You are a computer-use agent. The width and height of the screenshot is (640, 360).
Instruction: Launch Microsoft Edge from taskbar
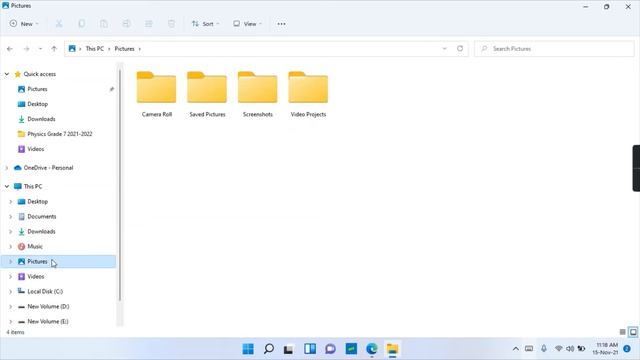coord(372,349)
